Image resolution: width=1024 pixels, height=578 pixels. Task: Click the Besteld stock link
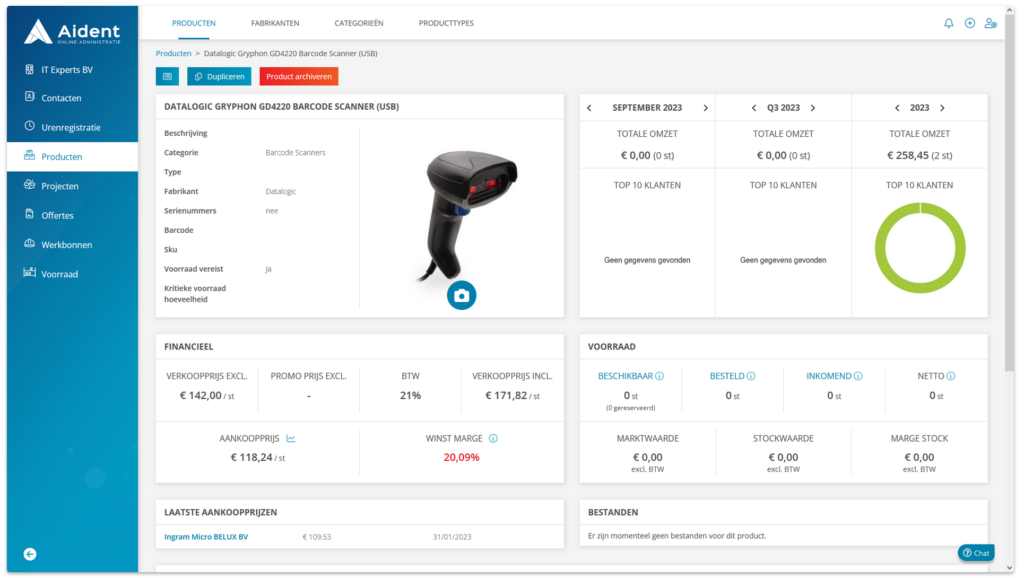tap(727, 376)
